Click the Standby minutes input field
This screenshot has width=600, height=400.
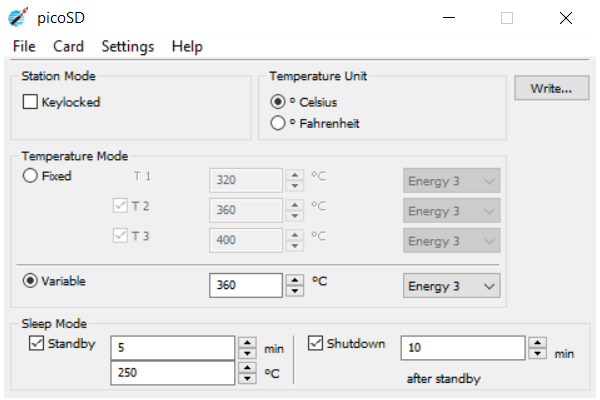(171, 348)
